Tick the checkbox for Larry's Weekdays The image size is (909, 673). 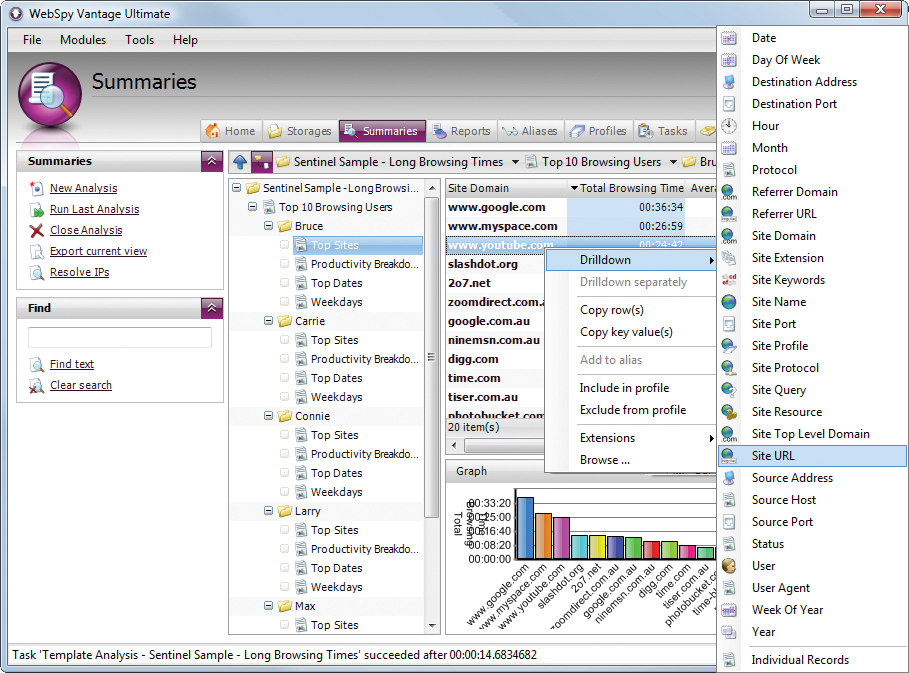285,587
